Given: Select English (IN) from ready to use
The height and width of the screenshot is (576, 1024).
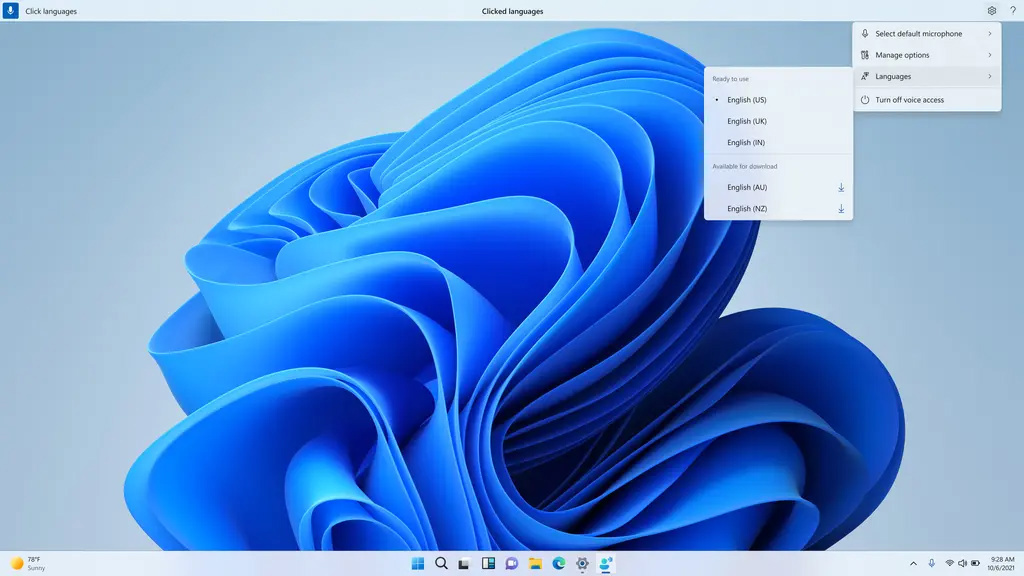Looking at the screenshot, I should pos(745,142).
